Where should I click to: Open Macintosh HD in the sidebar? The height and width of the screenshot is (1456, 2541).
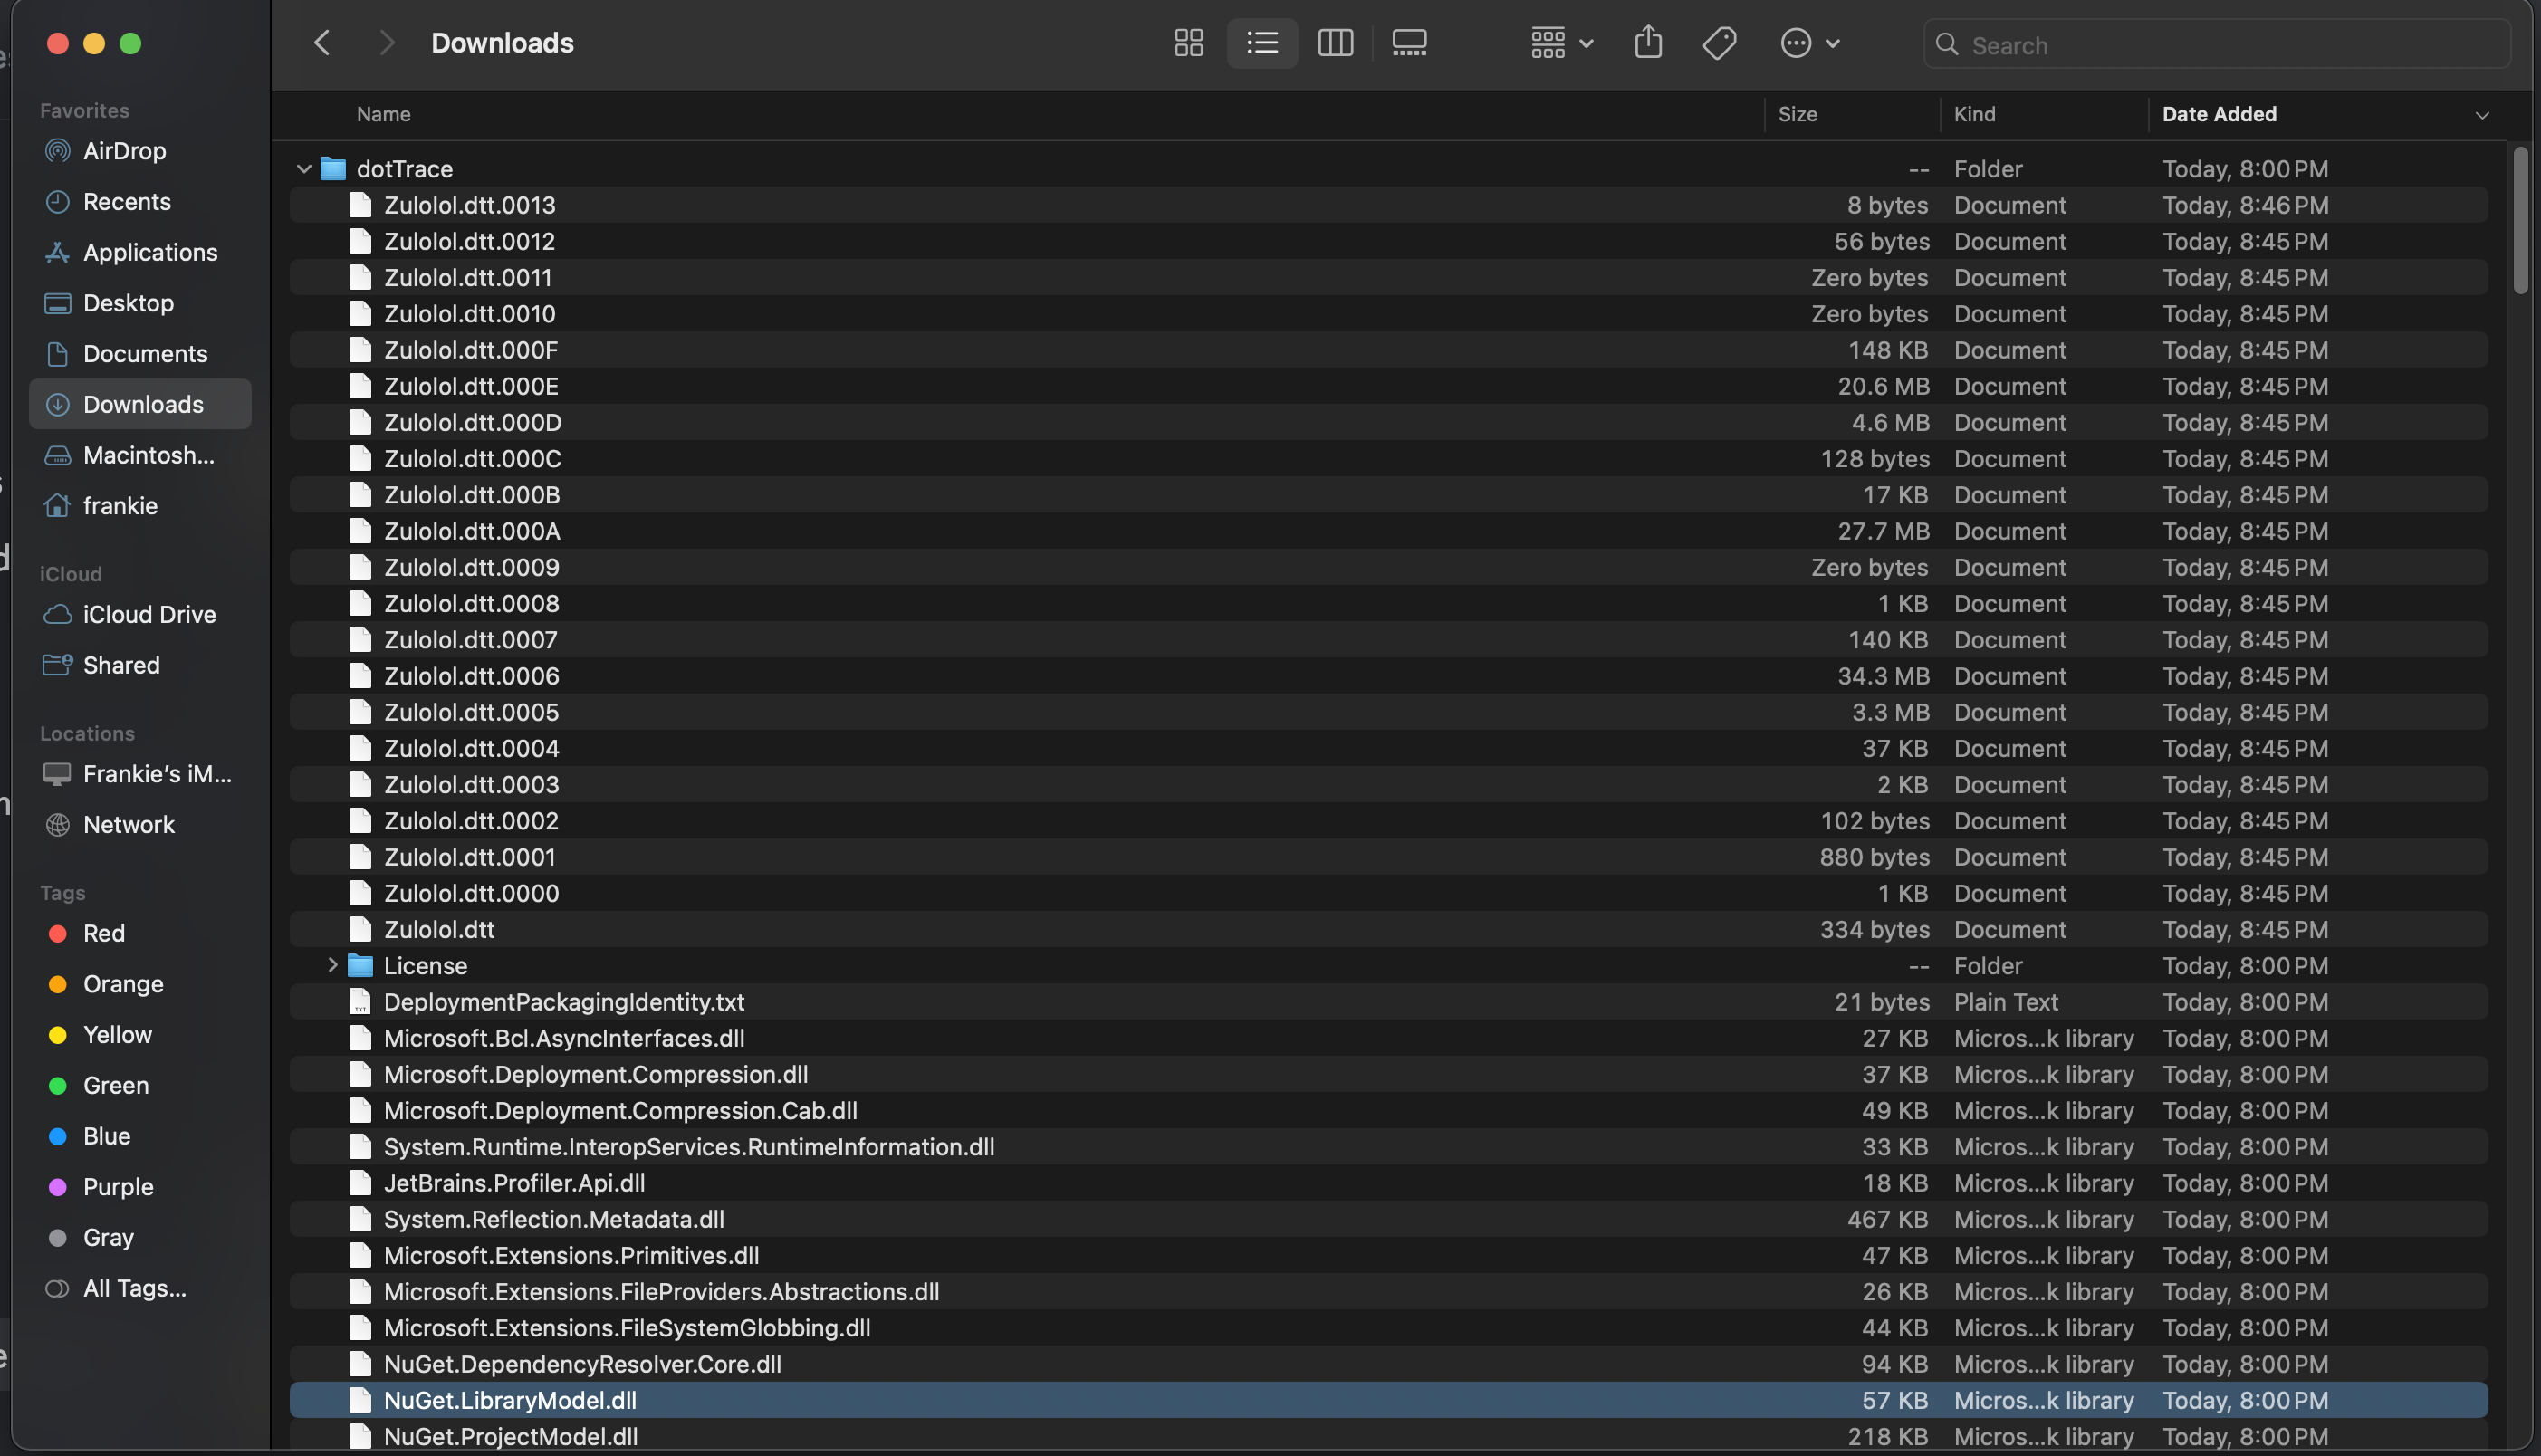point(140,455)
